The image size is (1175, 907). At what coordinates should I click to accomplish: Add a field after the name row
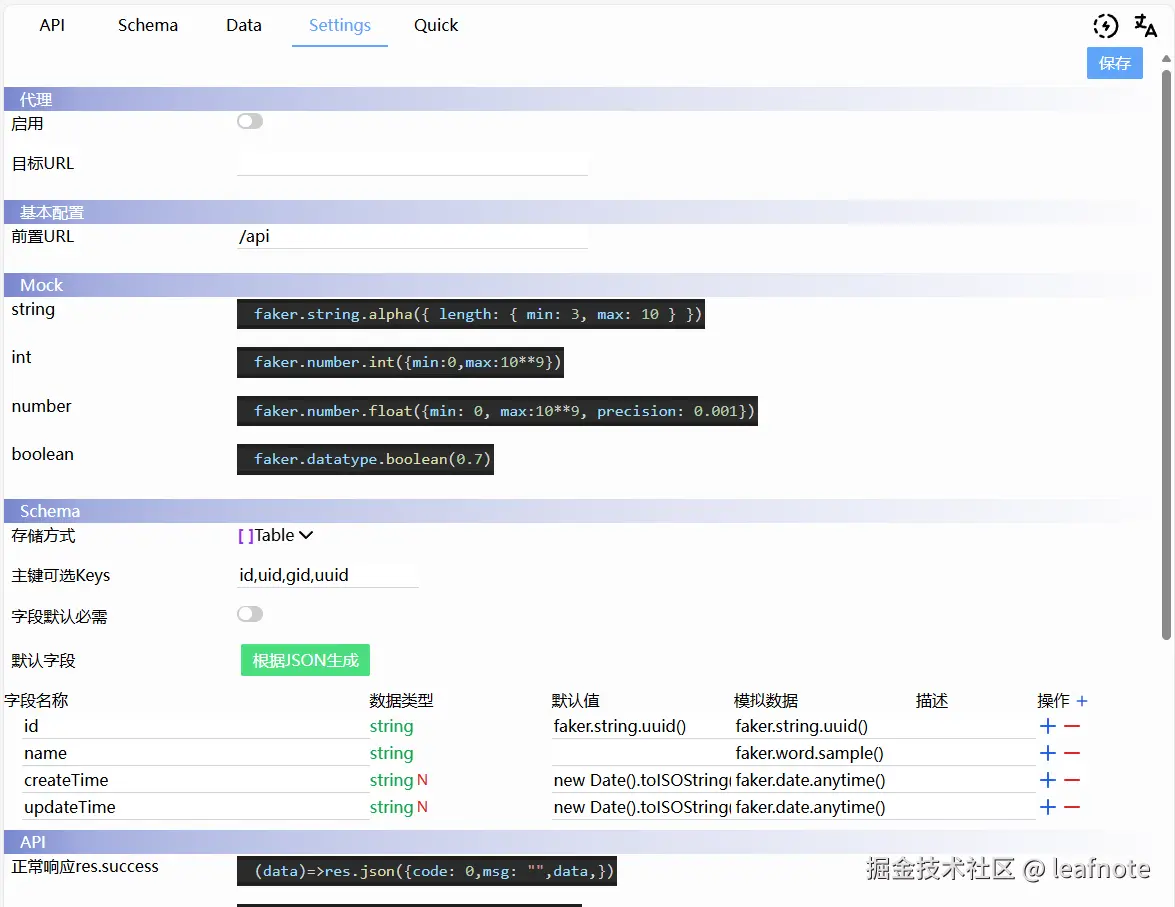[1048, 753]
